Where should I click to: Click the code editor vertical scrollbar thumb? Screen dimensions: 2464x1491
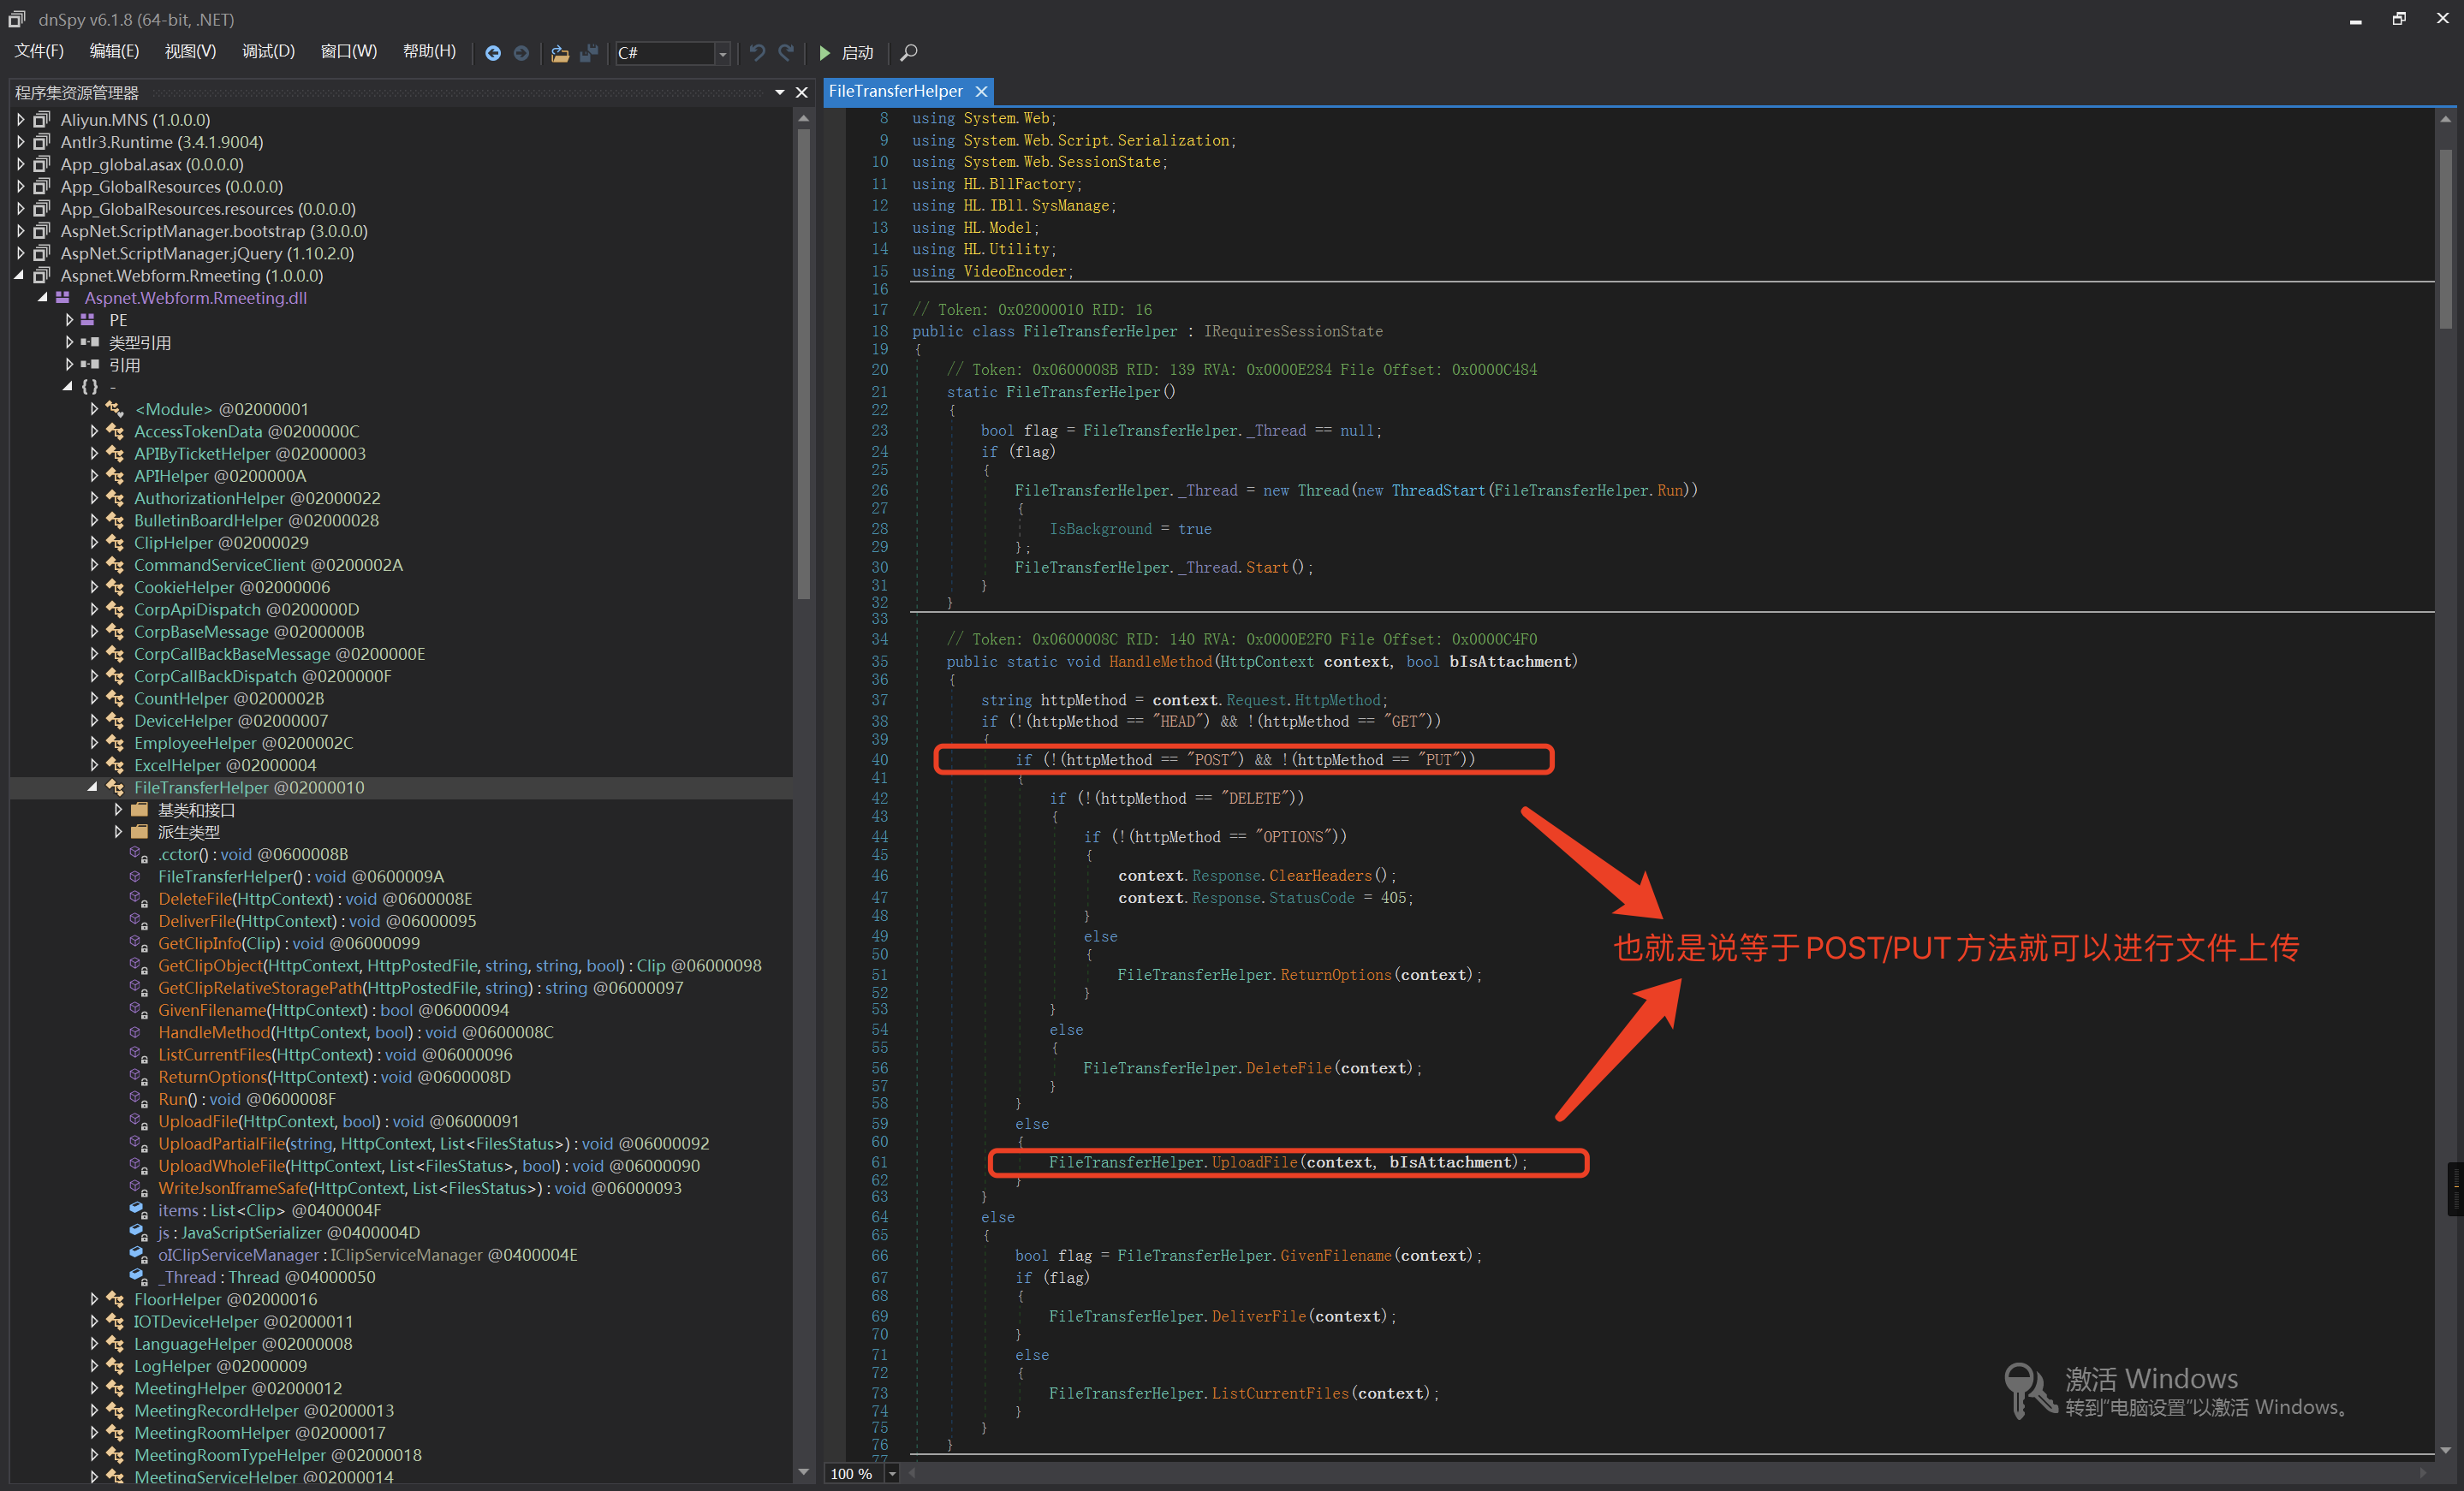click(x=2445, y=238)
